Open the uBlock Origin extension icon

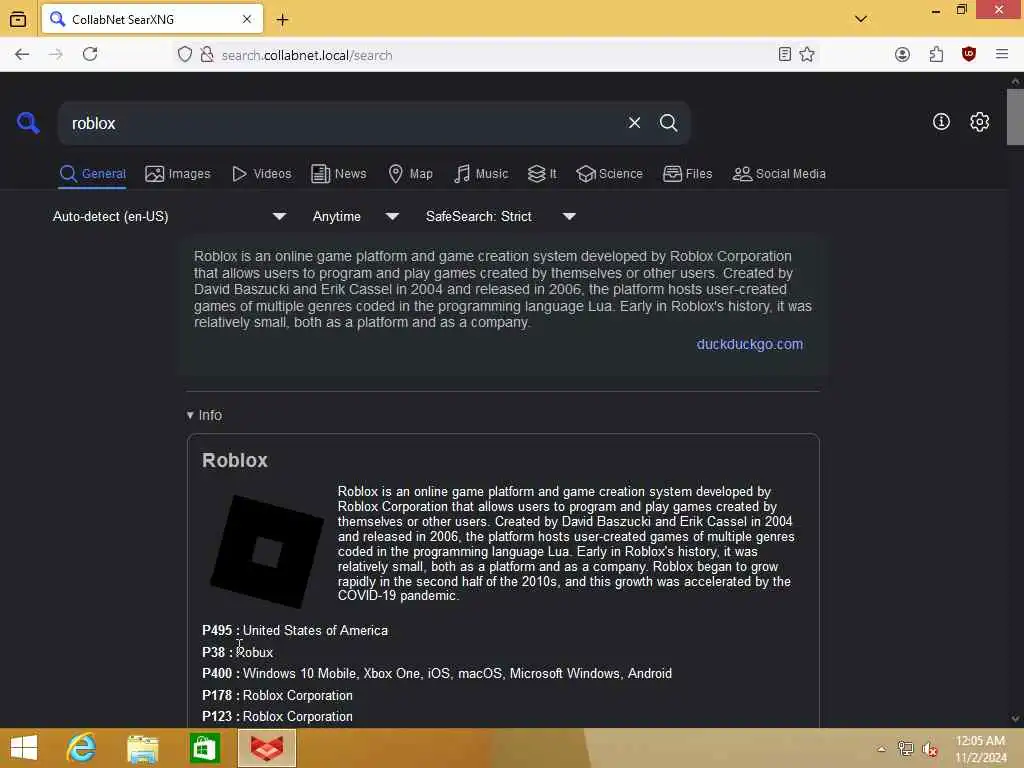(x=968, y=55)
